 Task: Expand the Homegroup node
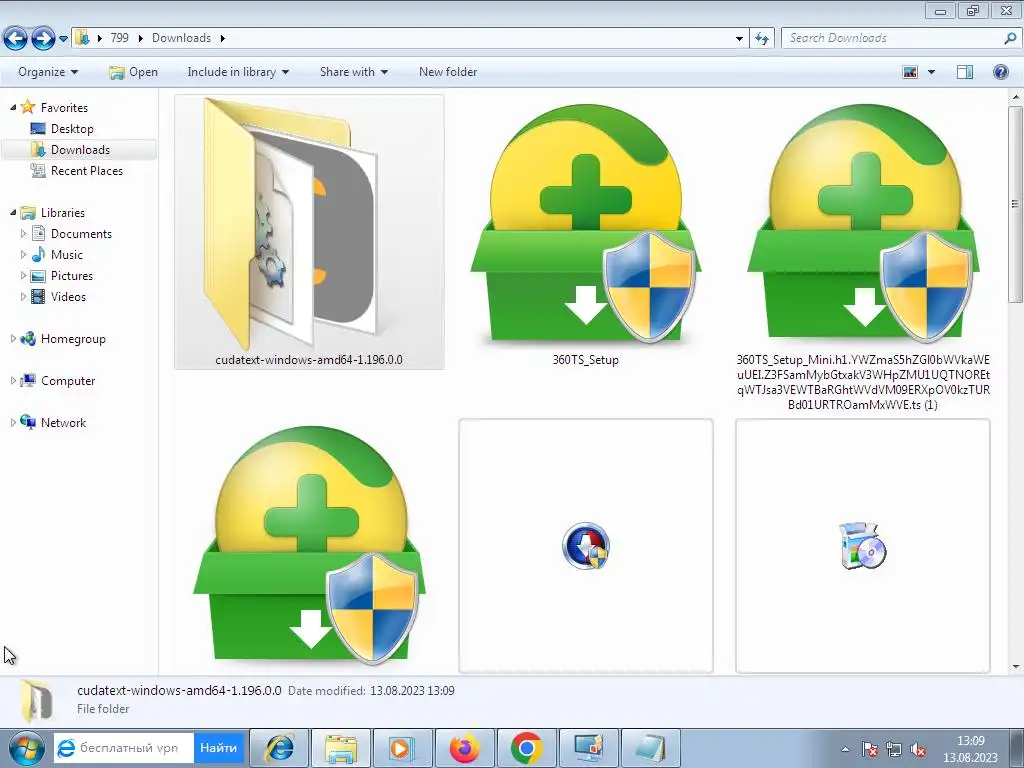coord(13,338)
